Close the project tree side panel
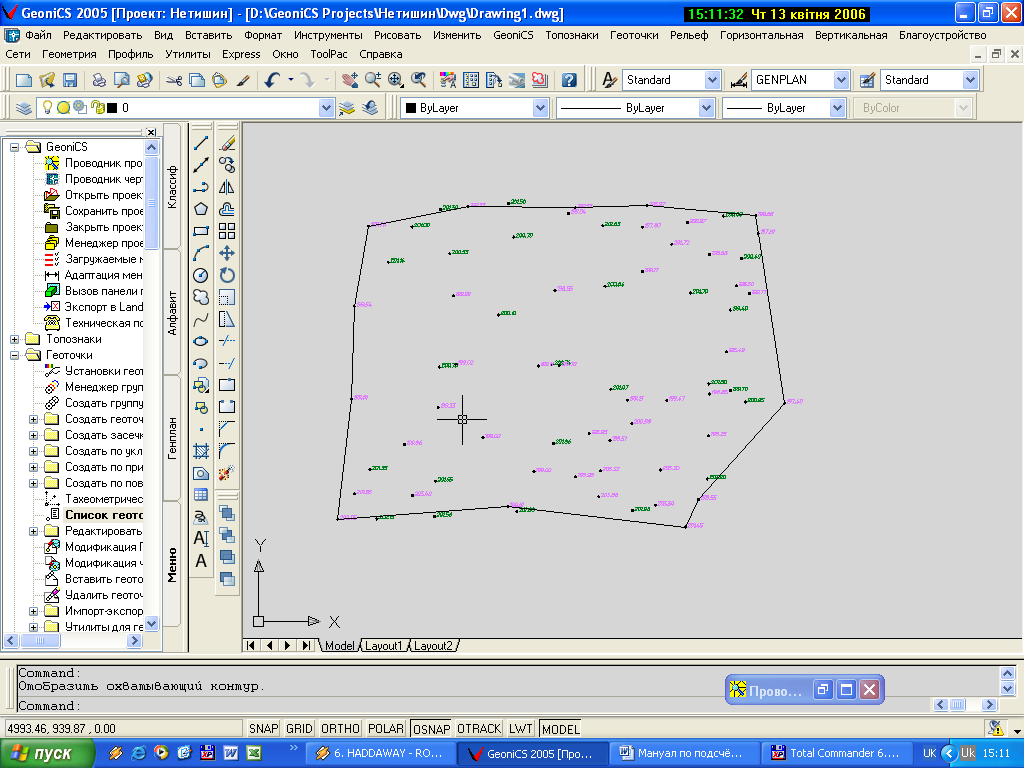1024x768 pixels. point(151,132)
